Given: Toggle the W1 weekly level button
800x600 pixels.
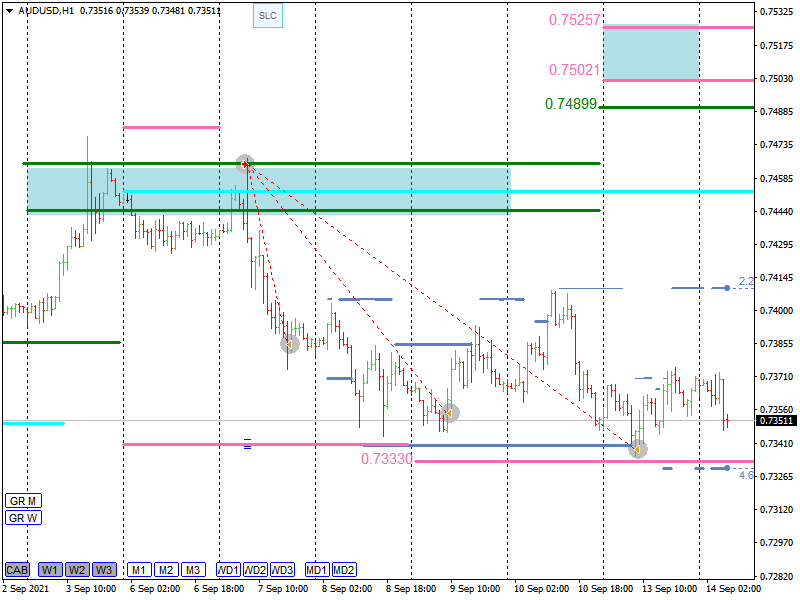Looking at the screenshot, I should coord(50,570).
